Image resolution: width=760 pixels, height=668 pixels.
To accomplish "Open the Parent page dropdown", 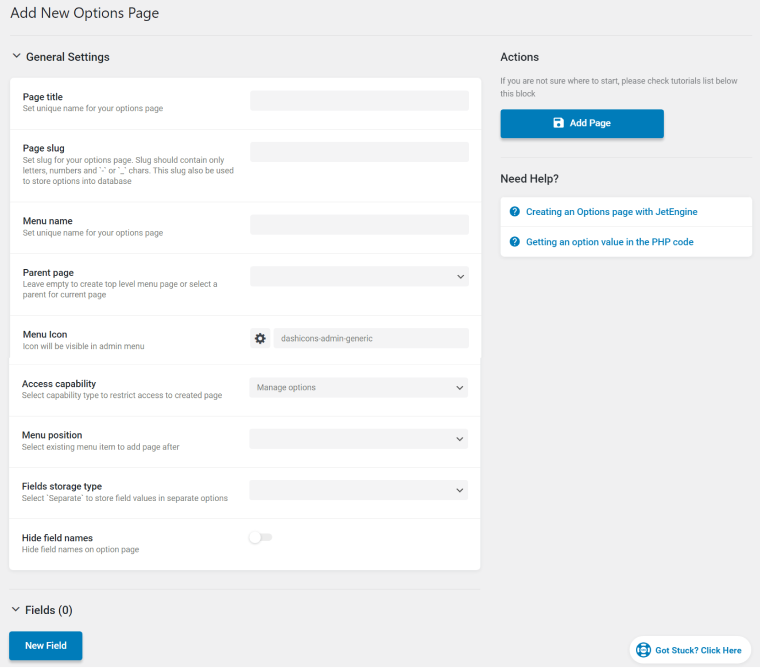I will [359, 276].
